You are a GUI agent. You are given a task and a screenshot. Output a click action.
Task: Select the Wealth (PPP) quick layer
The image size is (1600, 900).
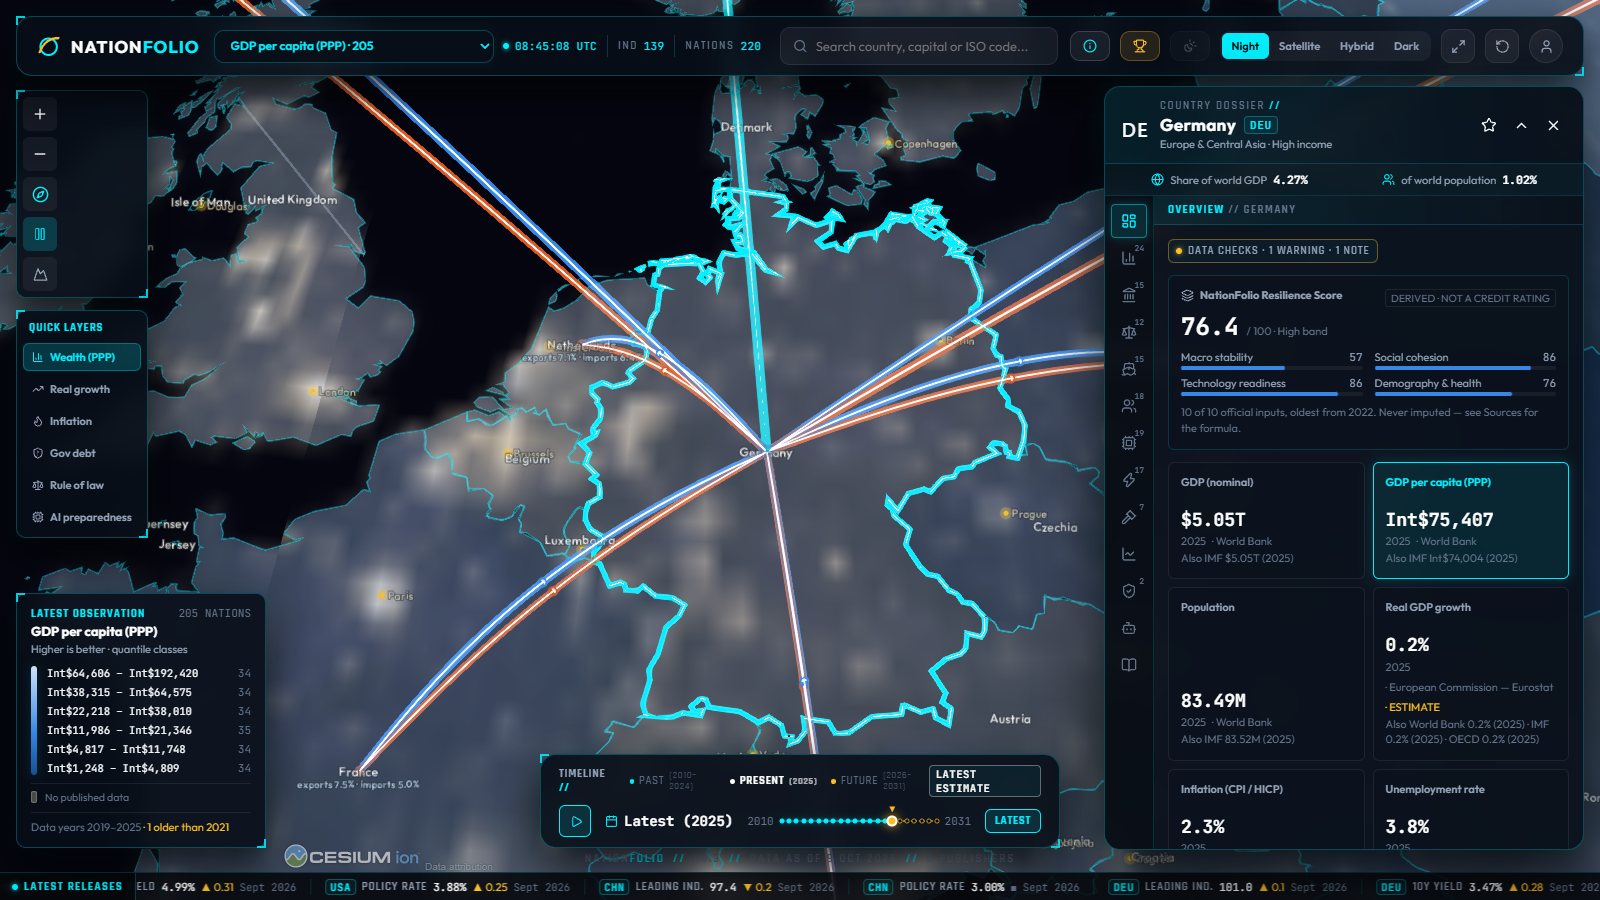(82, 357)
